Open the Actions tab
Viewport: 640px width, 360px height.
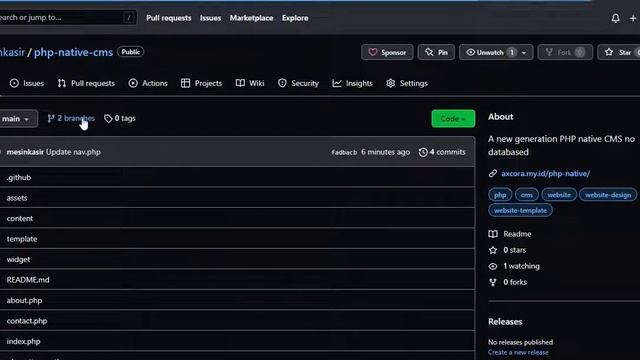point(148,83)
